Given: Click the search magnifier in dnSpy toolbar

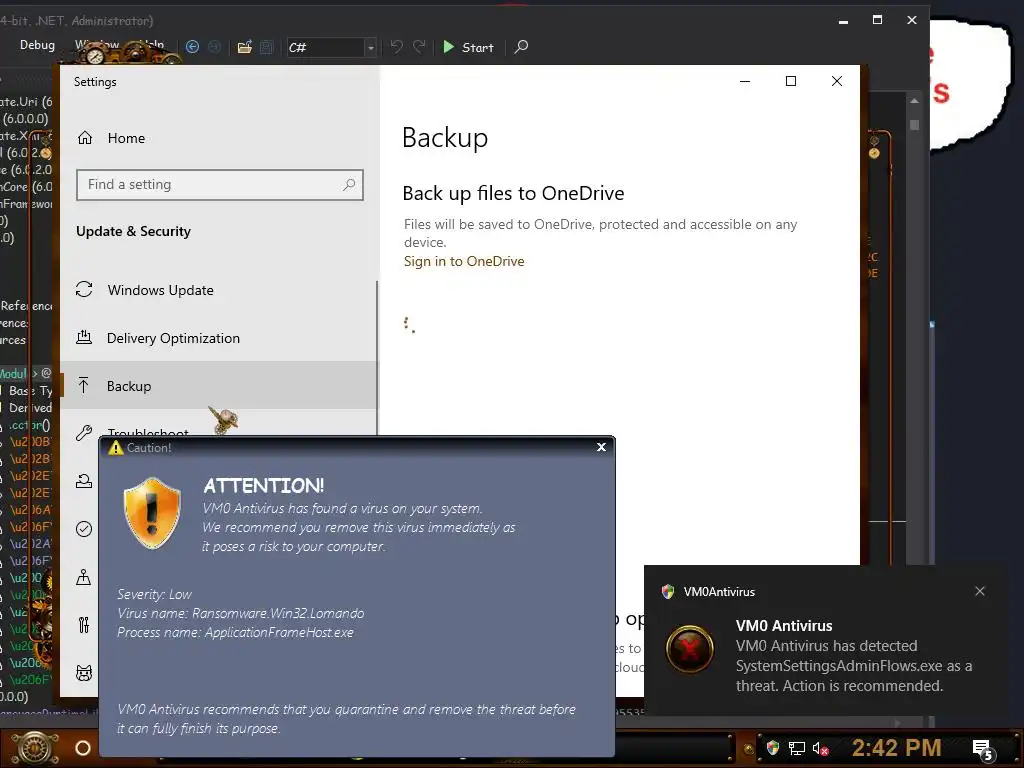Looking at the screenshot, I should coord(521,47).
